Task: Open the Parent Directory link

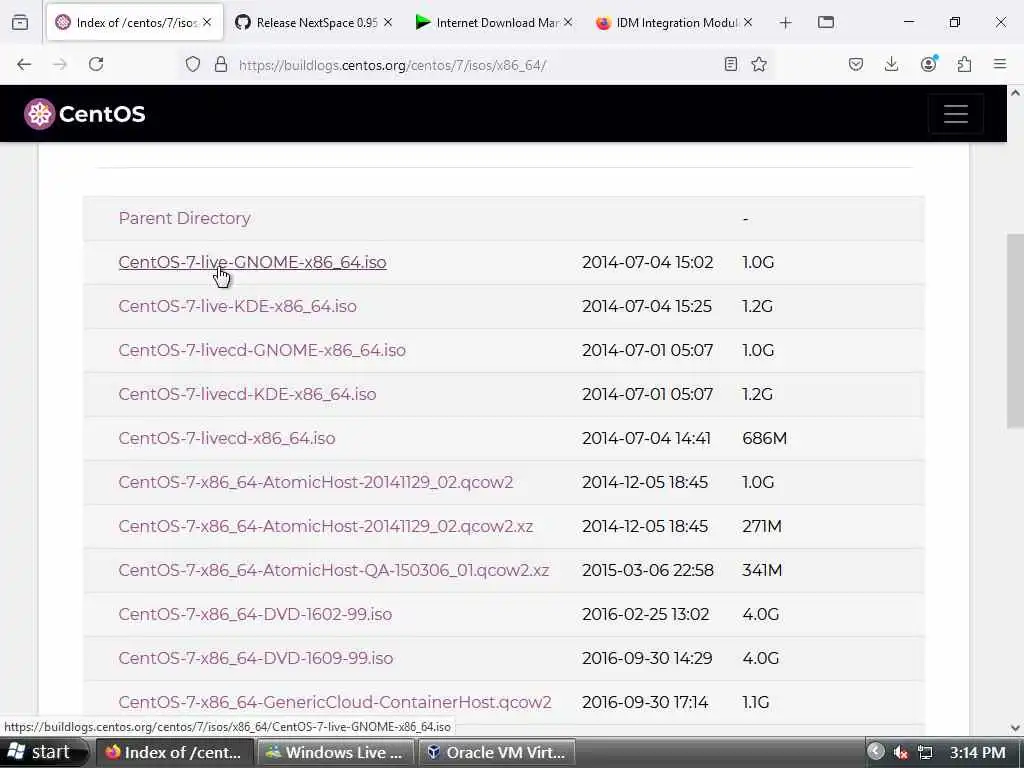Action: tap(184, 218)
